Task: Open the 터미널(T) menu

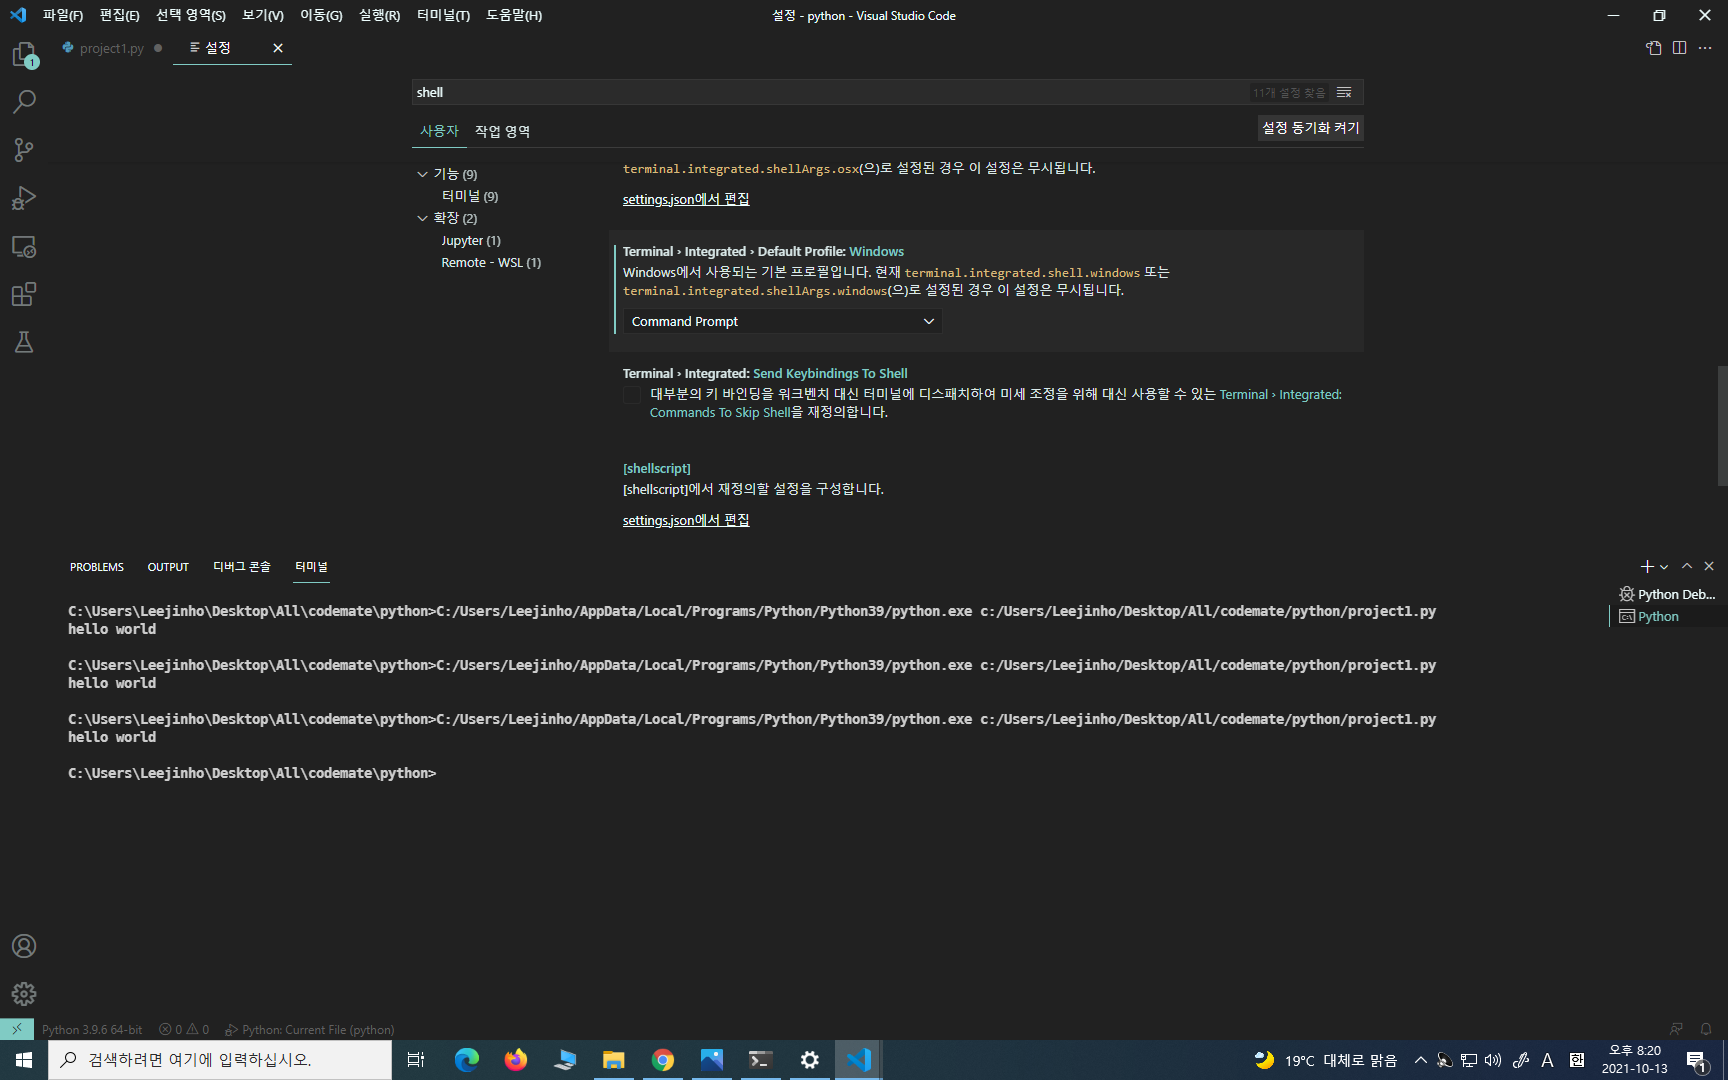Action: click(x=443, y=15)
